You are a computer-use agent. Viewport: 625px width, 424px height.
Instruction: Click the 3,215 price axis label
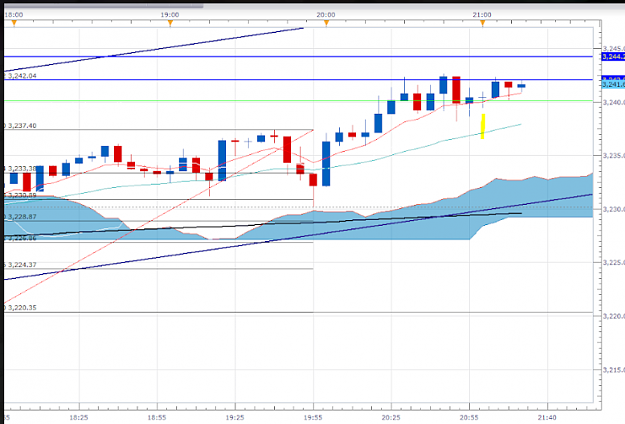[x=614, y=370]
